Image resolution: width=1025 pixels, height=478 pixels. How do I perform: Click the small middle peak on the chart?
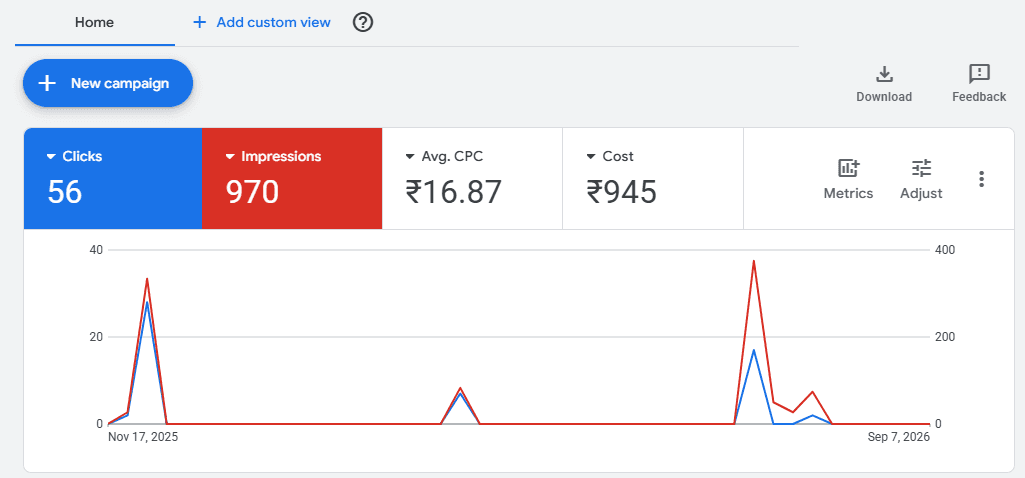tap(460, 388)
